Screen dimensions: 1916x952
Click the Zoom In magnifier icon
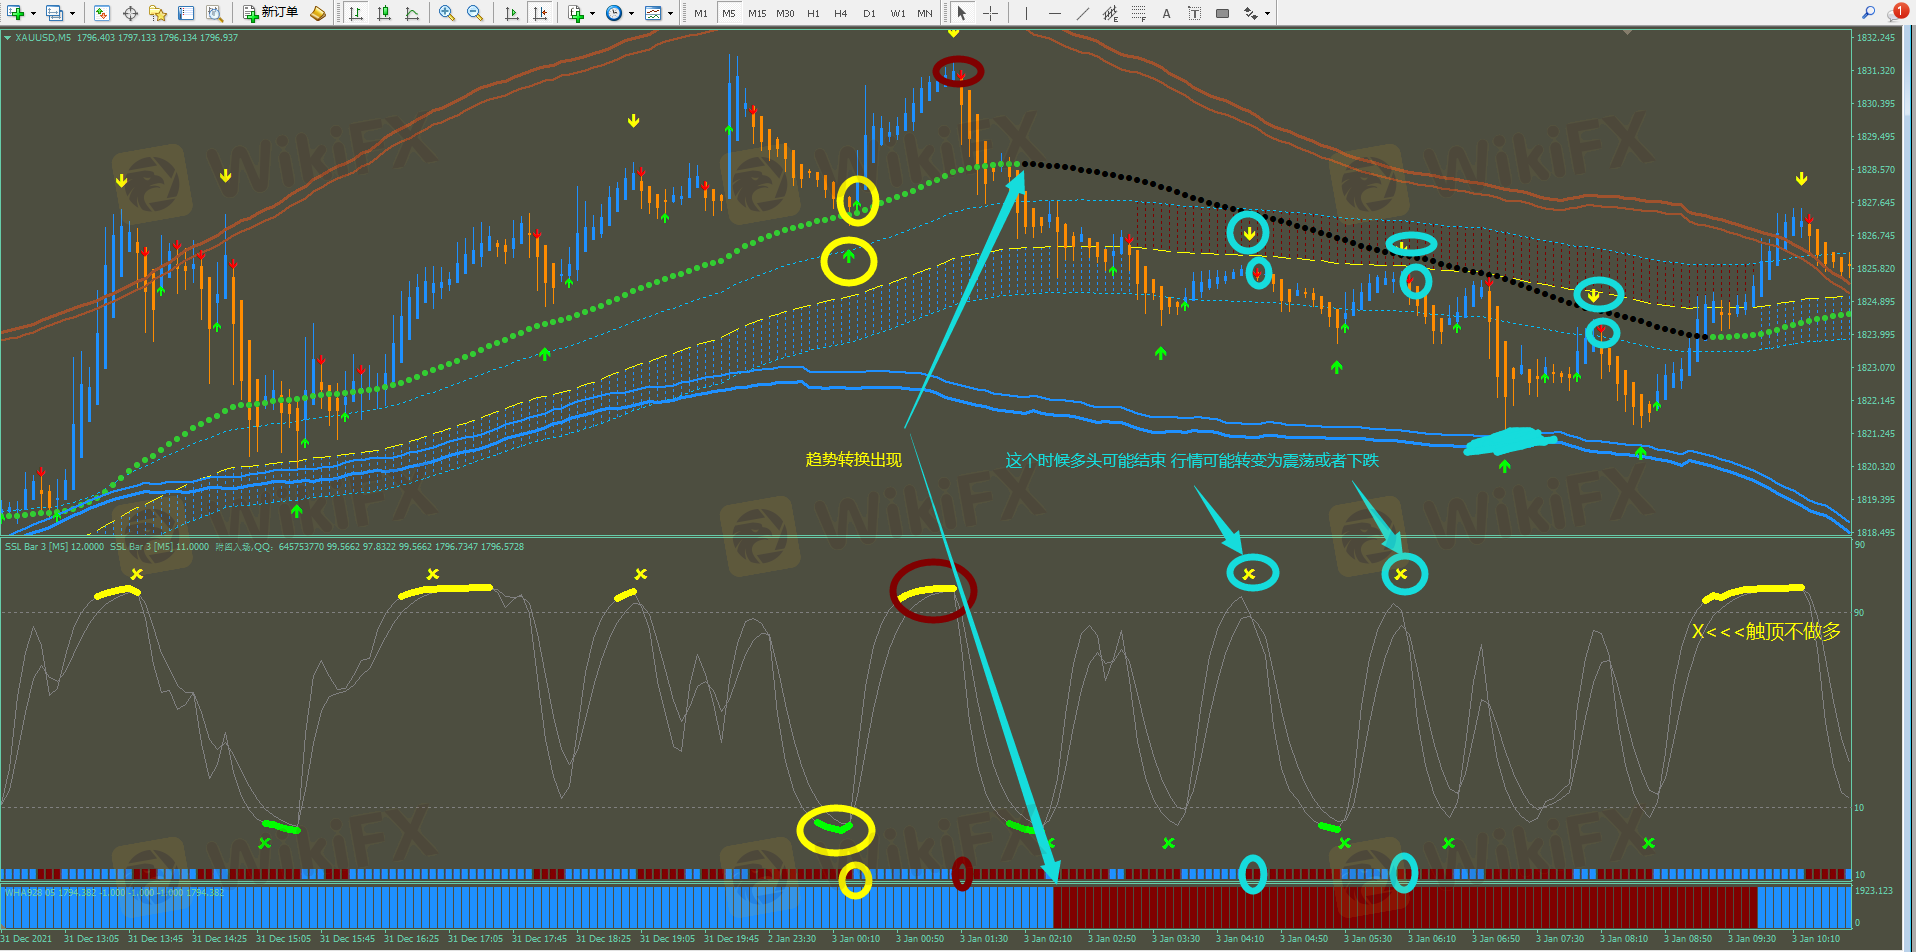(x=446, y=13)
